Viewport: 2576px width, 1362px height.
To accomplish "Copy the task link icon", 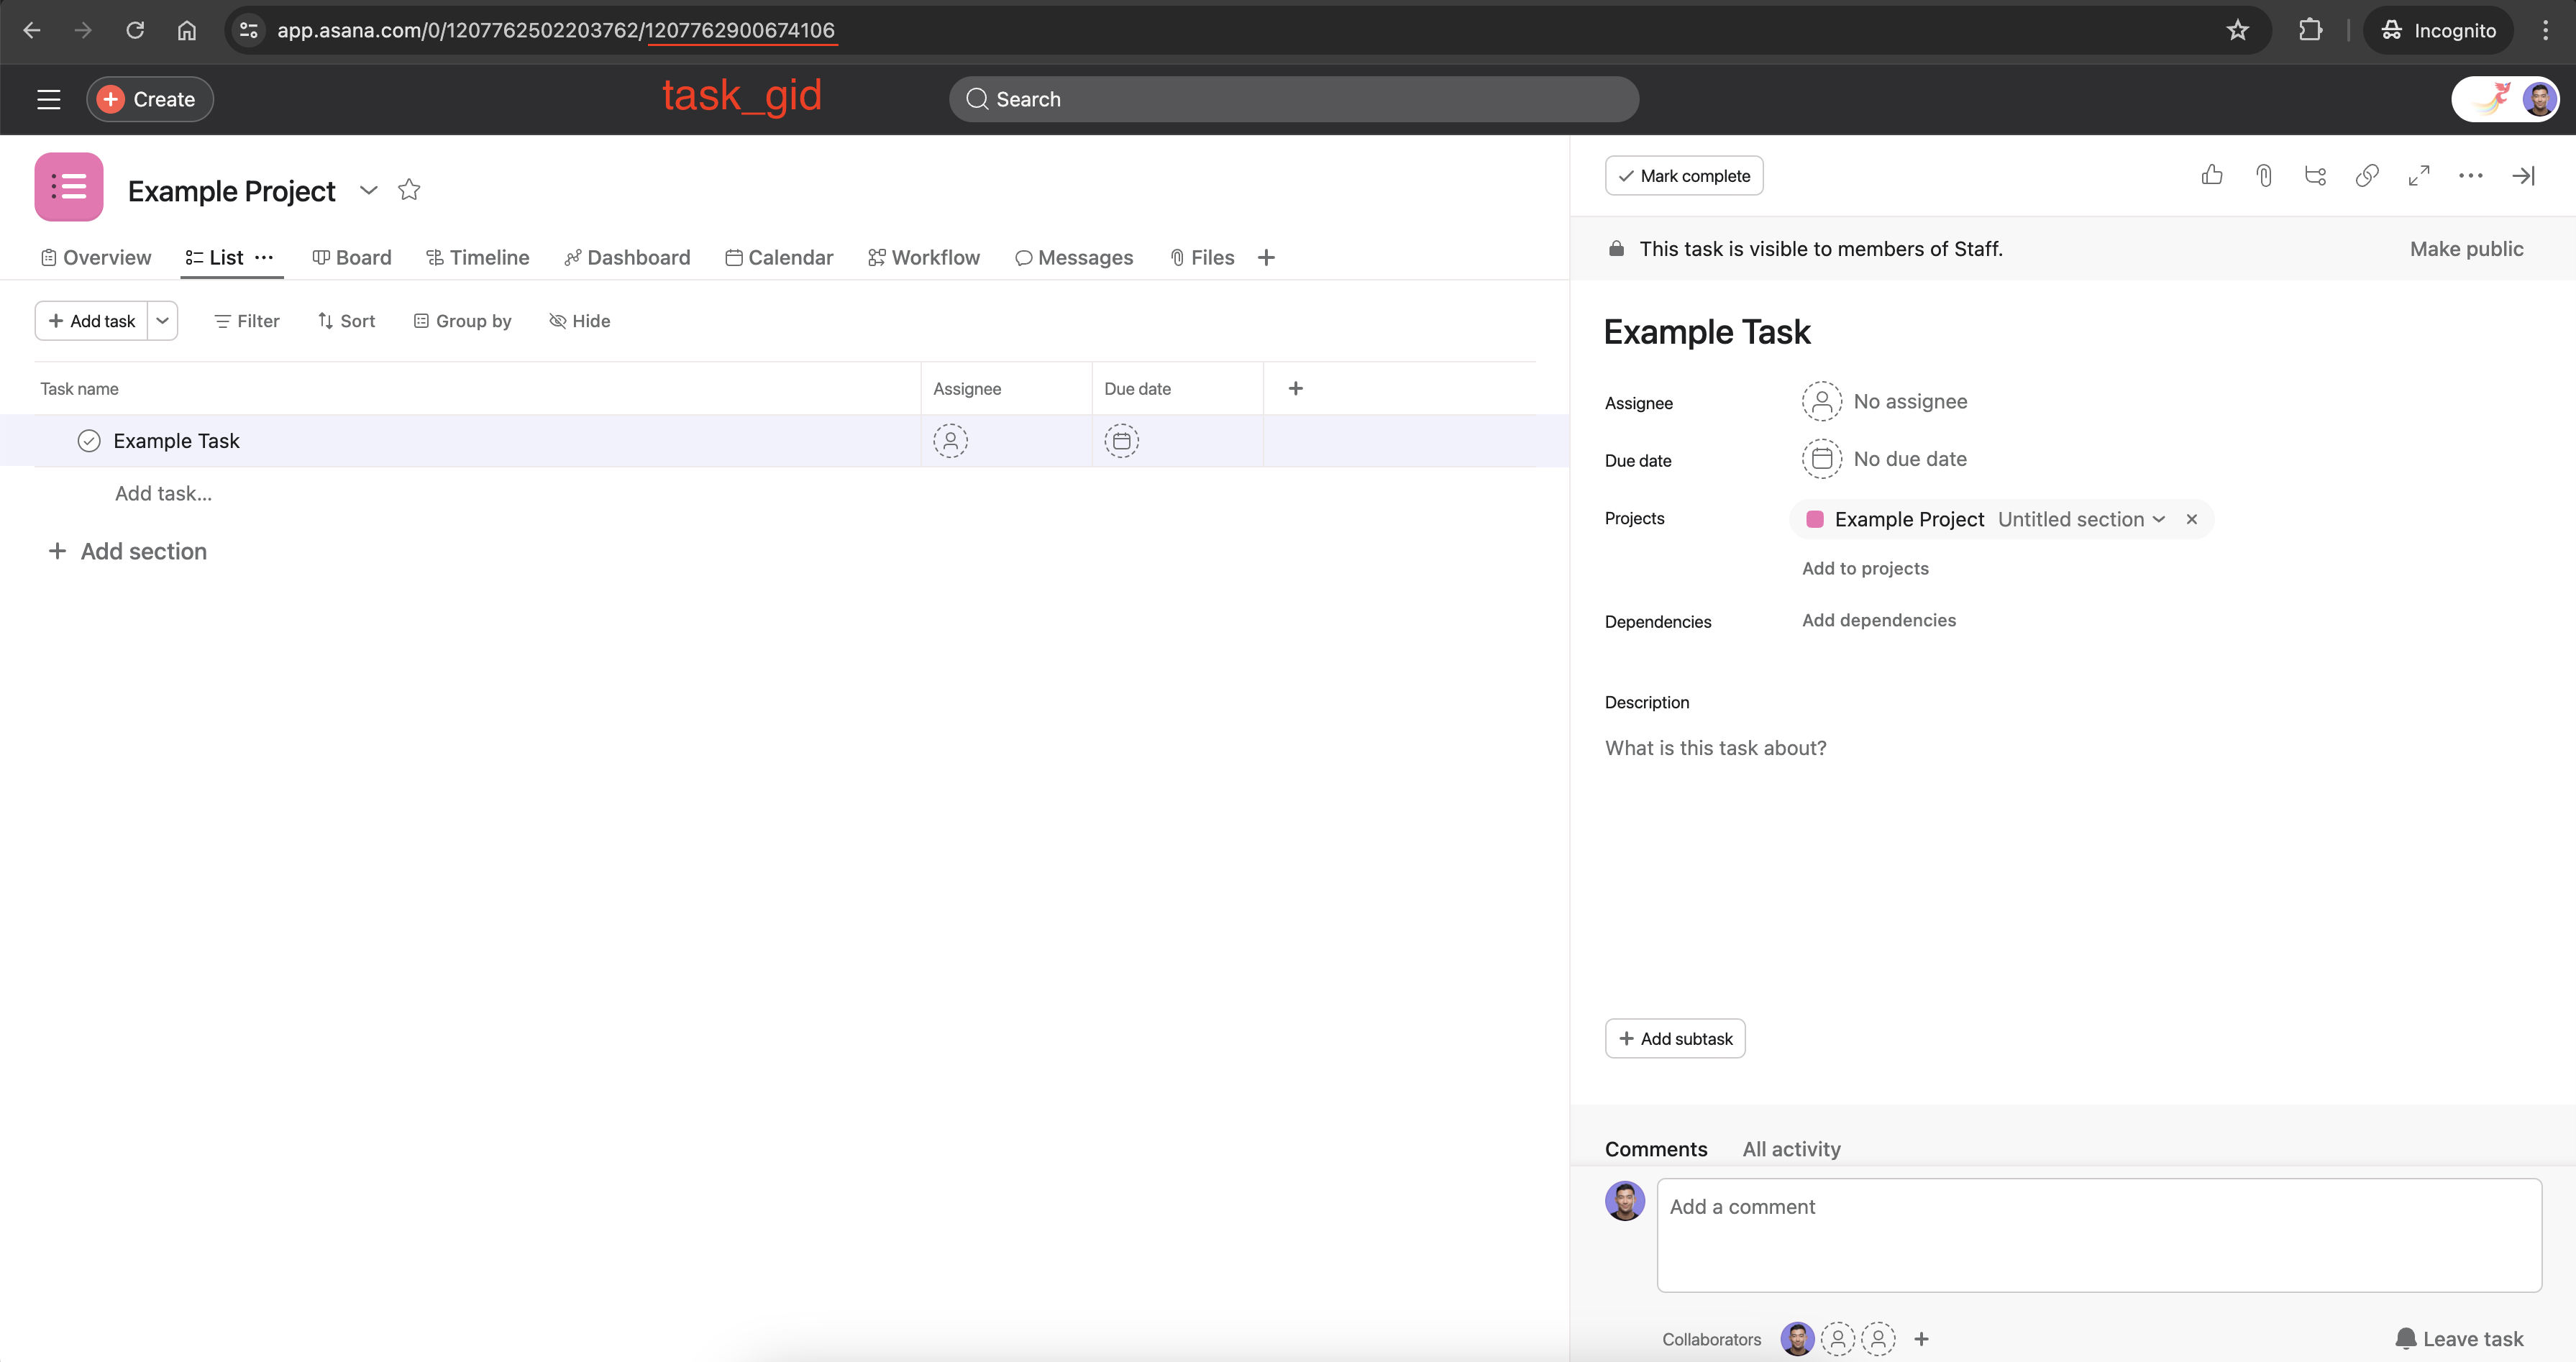I will (x=2367, y=176).
